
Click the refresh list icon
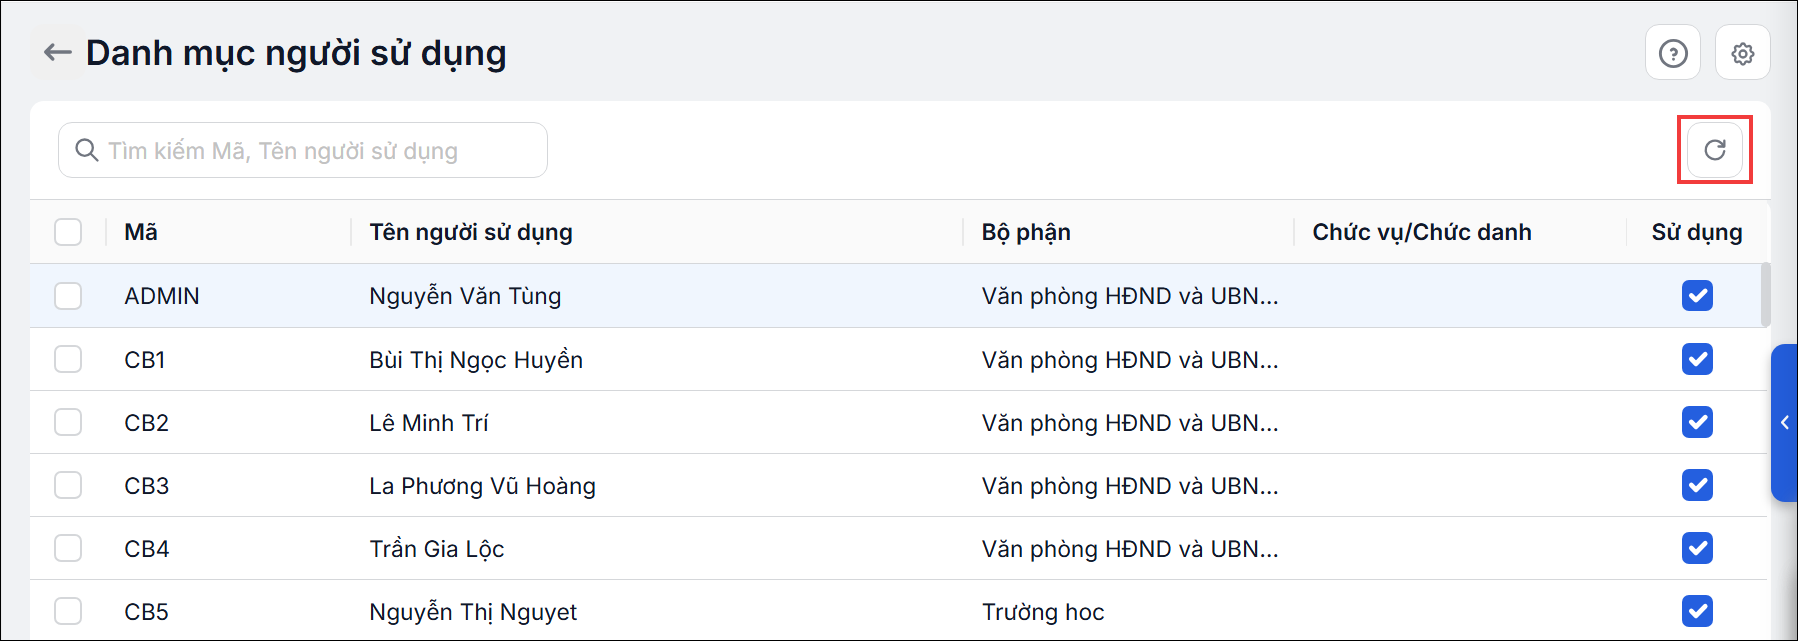(x=1715, y=150)
